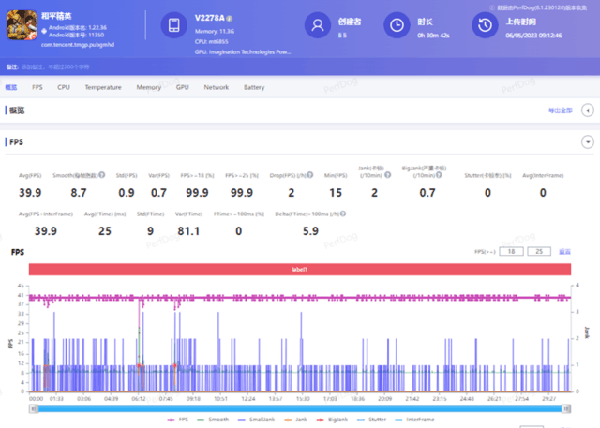Click info icon beside V2278A device name

tap(229, 19)
